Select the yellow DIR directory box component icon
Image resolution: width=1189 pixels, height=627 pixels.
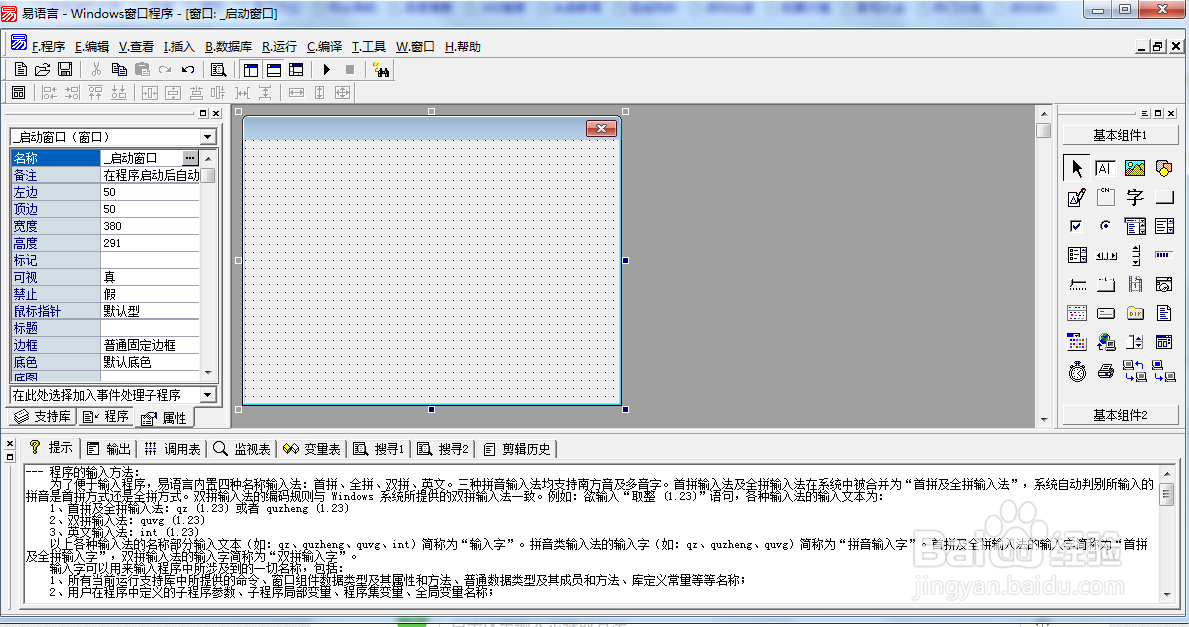point(1134,313)
